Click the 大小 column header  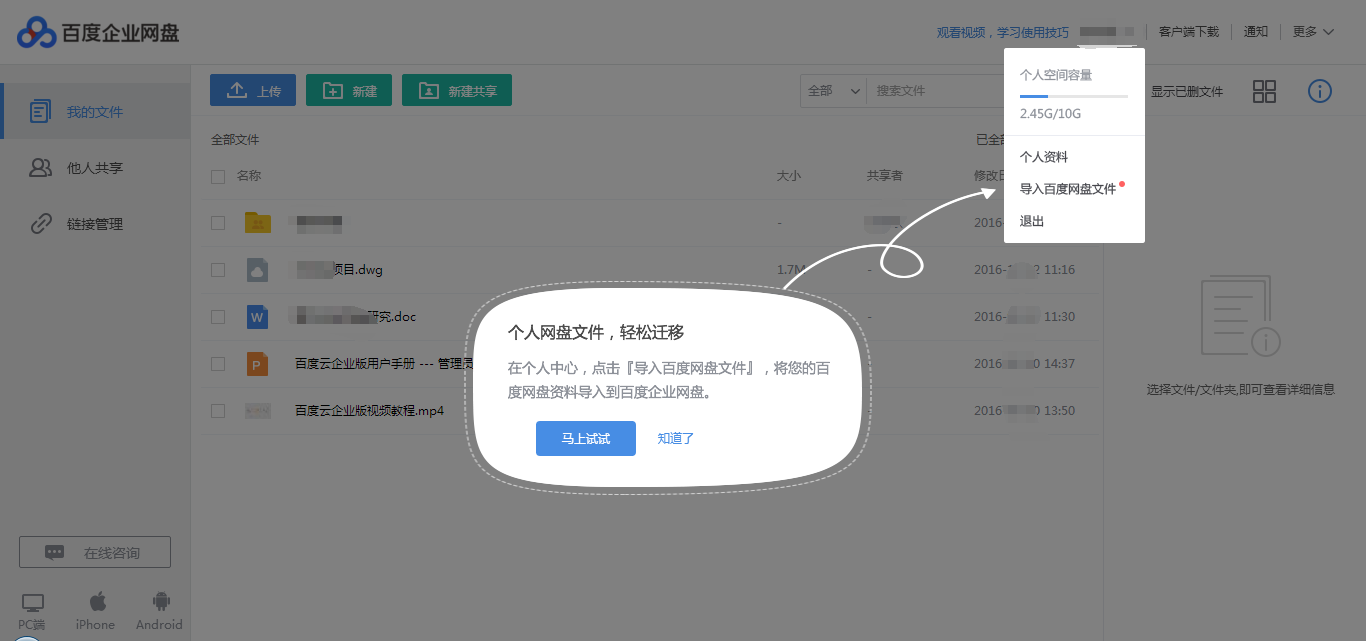tap(789, 176)
